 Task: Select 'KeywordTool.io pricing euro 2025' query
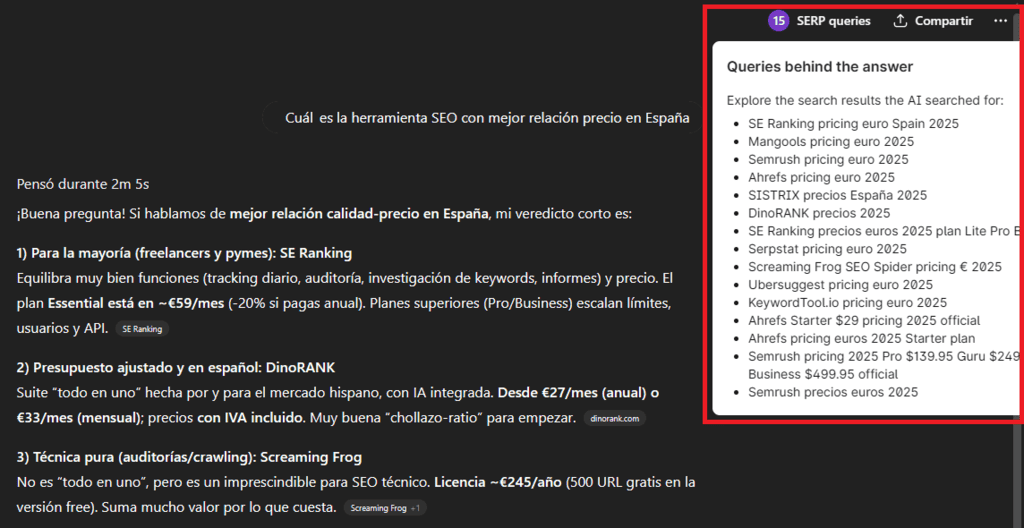point(847,303)
